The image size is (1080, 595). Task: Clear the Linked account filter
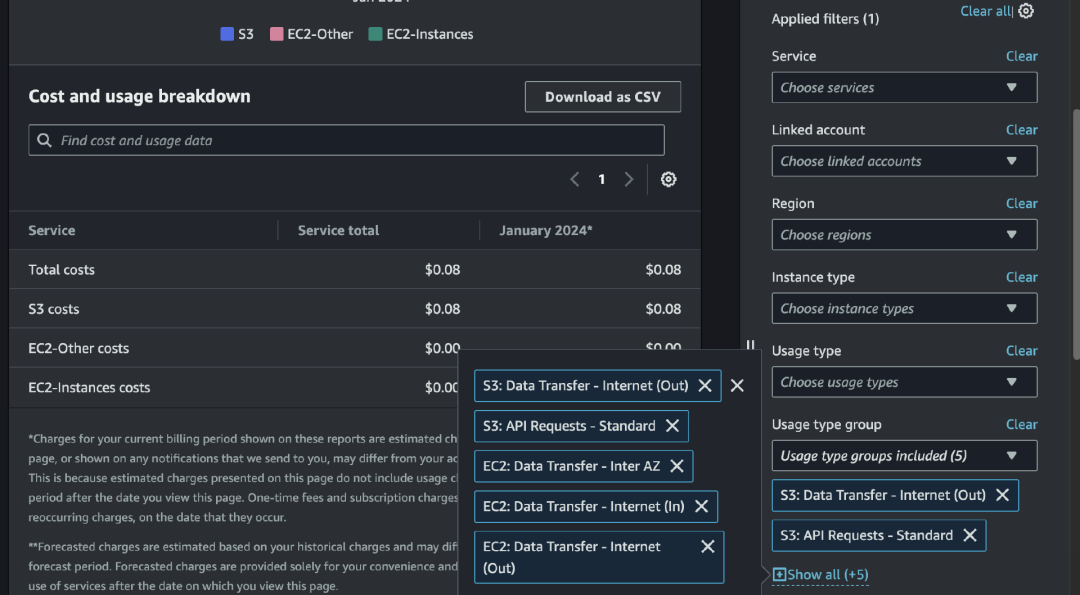click(x=1021, y=130)
